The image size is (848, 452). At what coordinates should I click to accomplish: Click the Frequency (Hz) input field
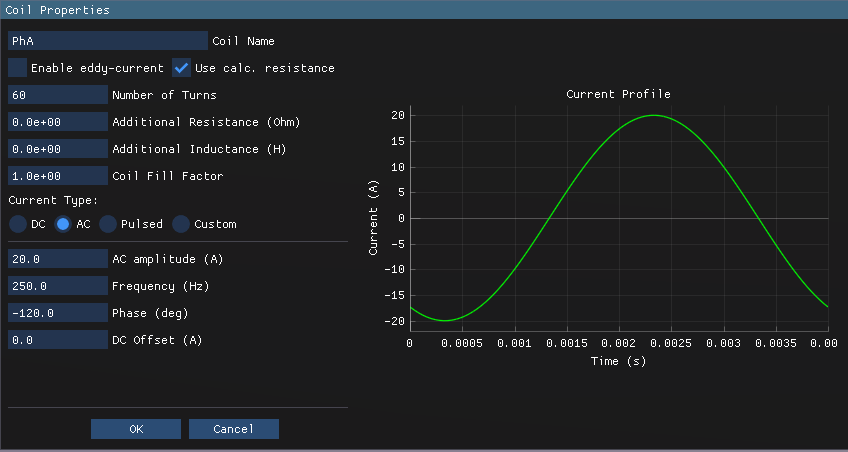(57, 286)
